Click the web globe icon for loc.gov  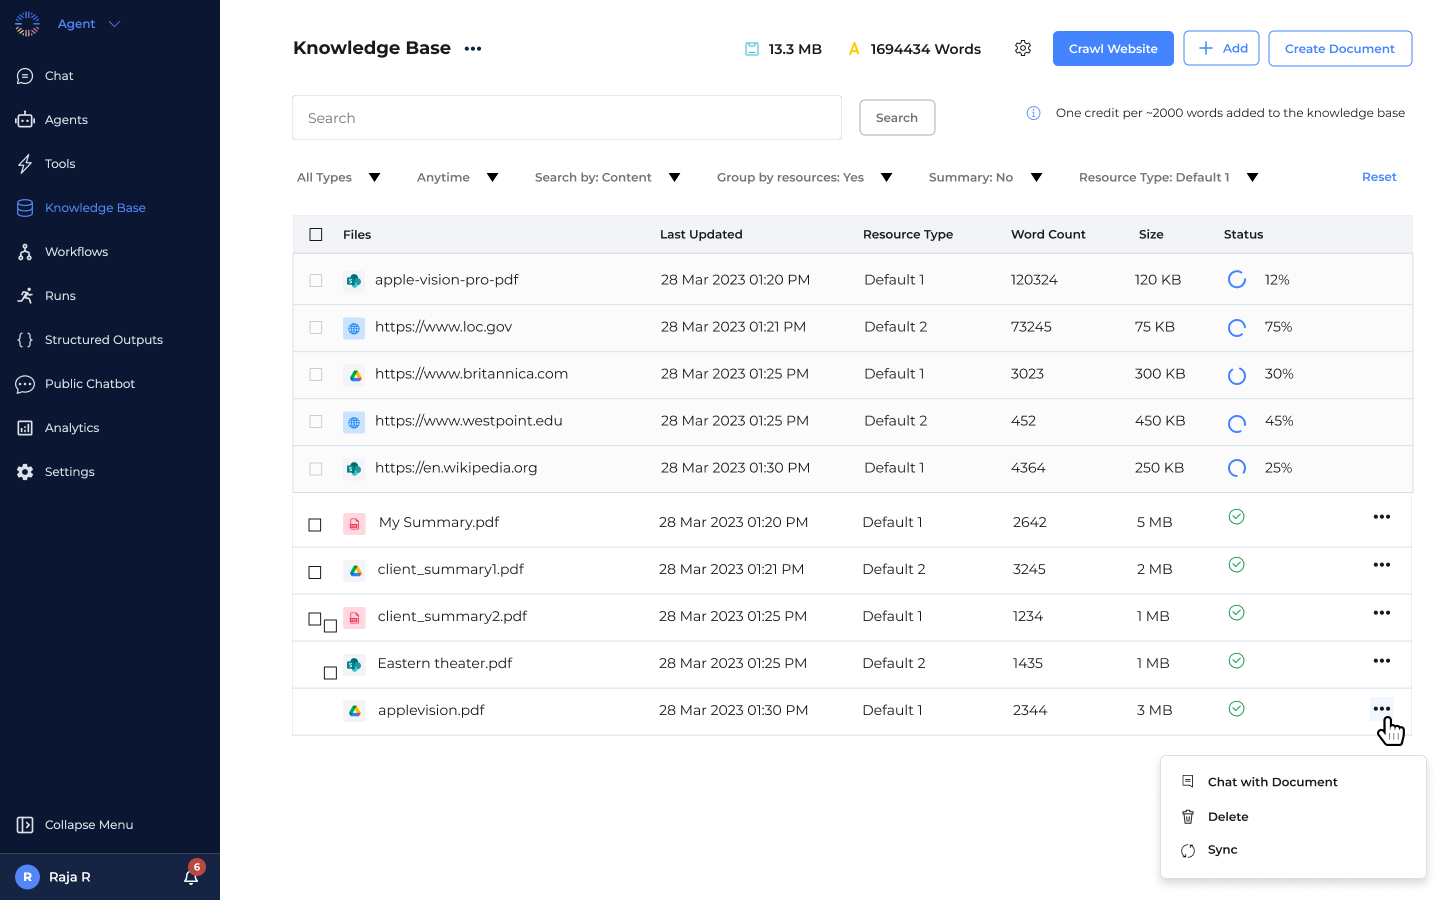point(354,328)
